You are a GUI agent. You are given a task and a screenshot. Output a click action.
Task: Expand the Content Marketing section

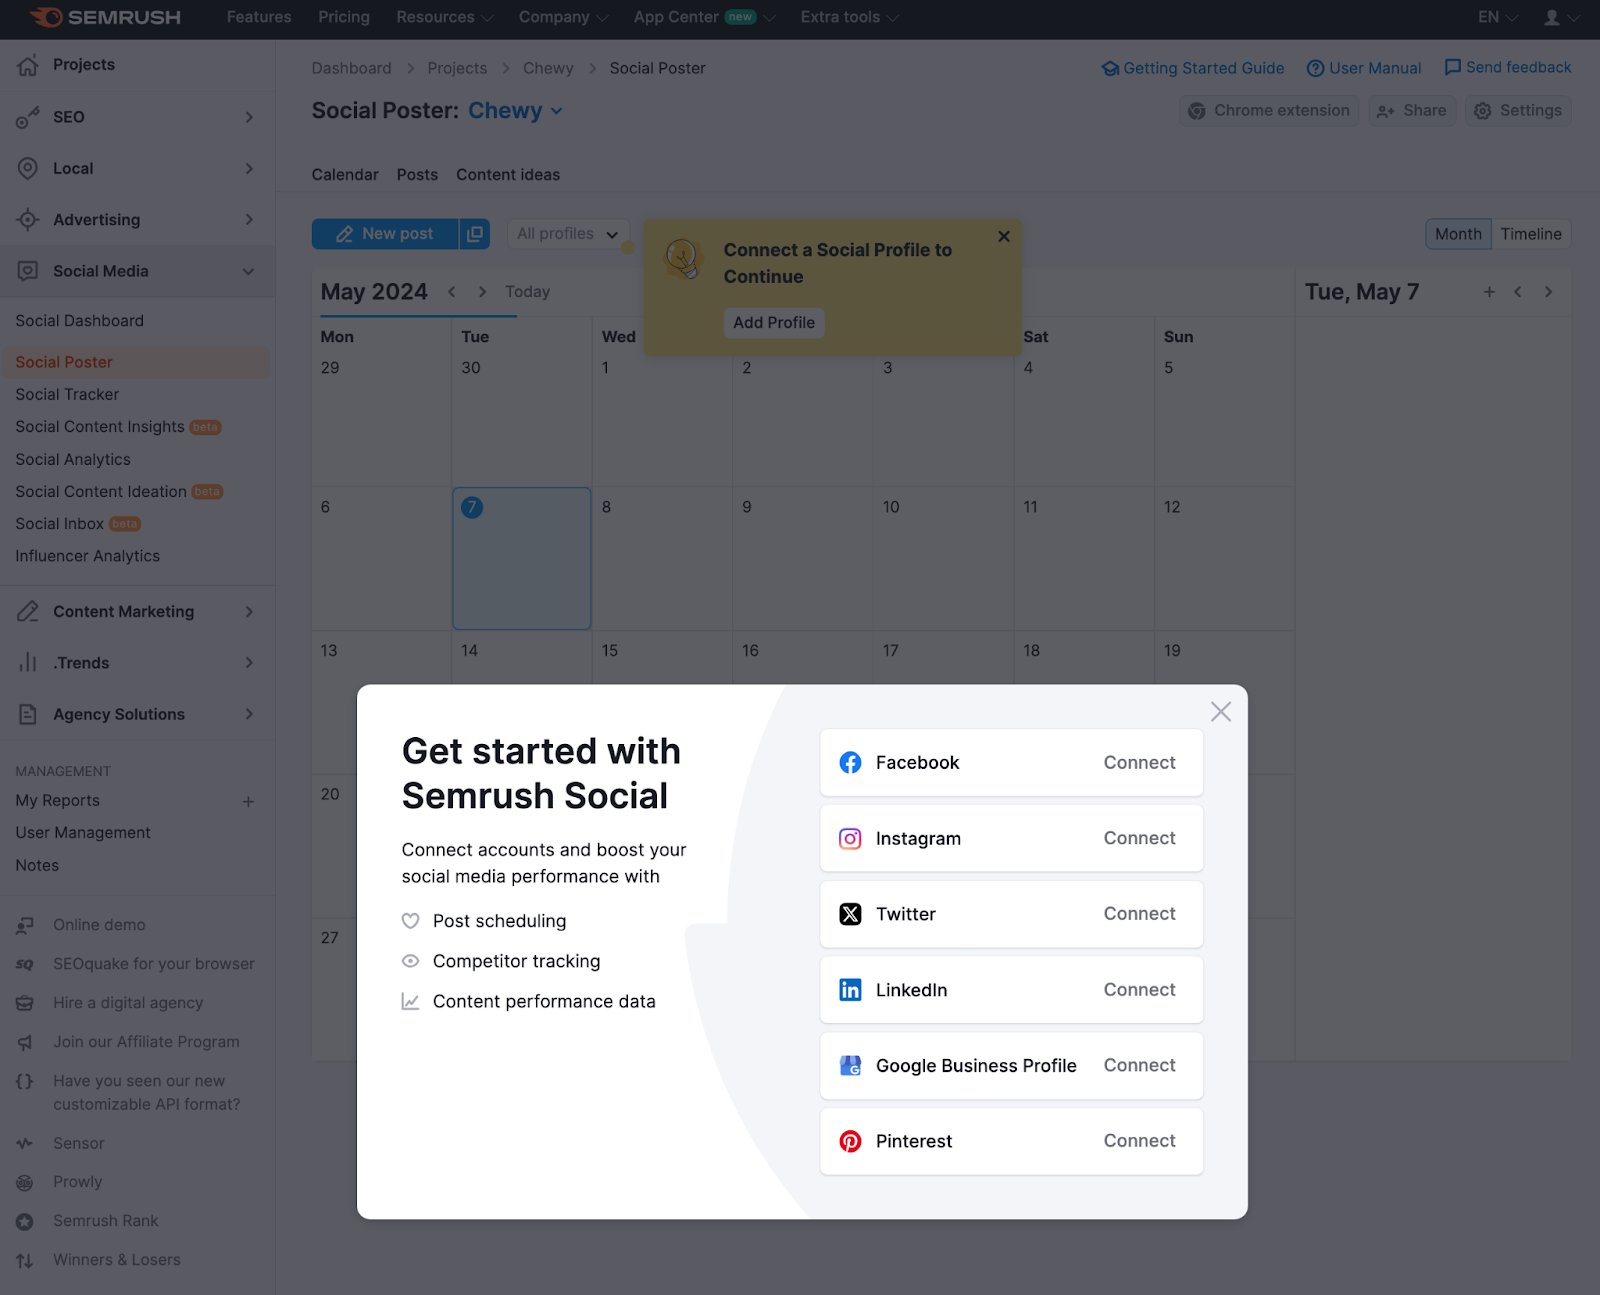click(249, 611)
